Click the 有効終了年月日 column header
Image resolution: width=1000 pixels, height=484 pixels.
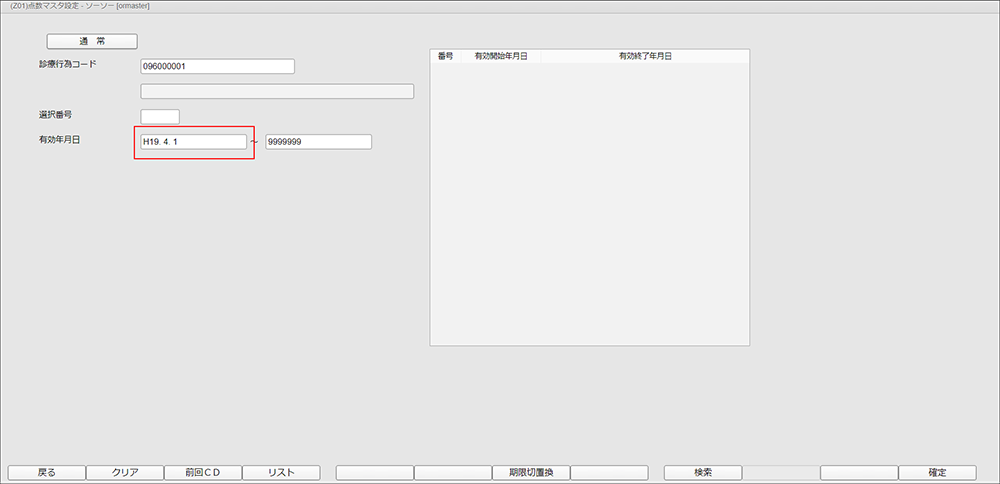[x=645, y=57]
